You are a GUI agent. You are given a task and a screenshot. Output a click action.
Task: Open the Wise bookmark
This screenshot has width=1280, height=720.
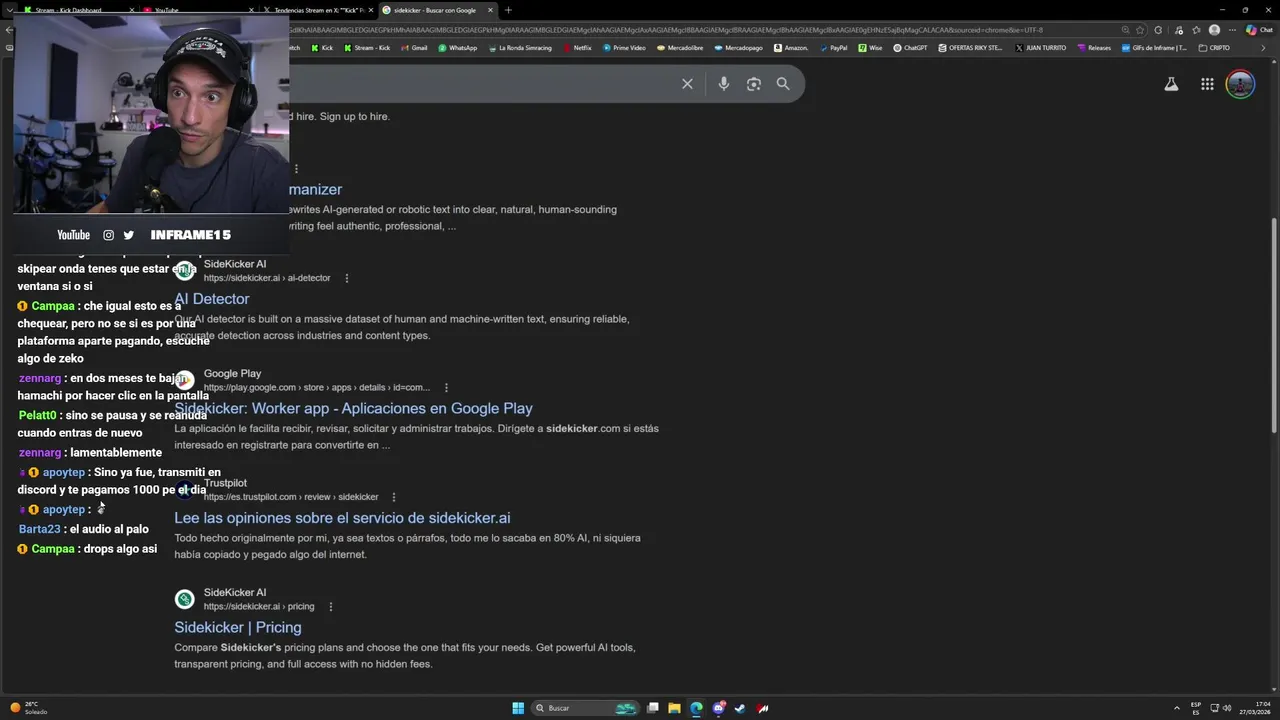870,47
